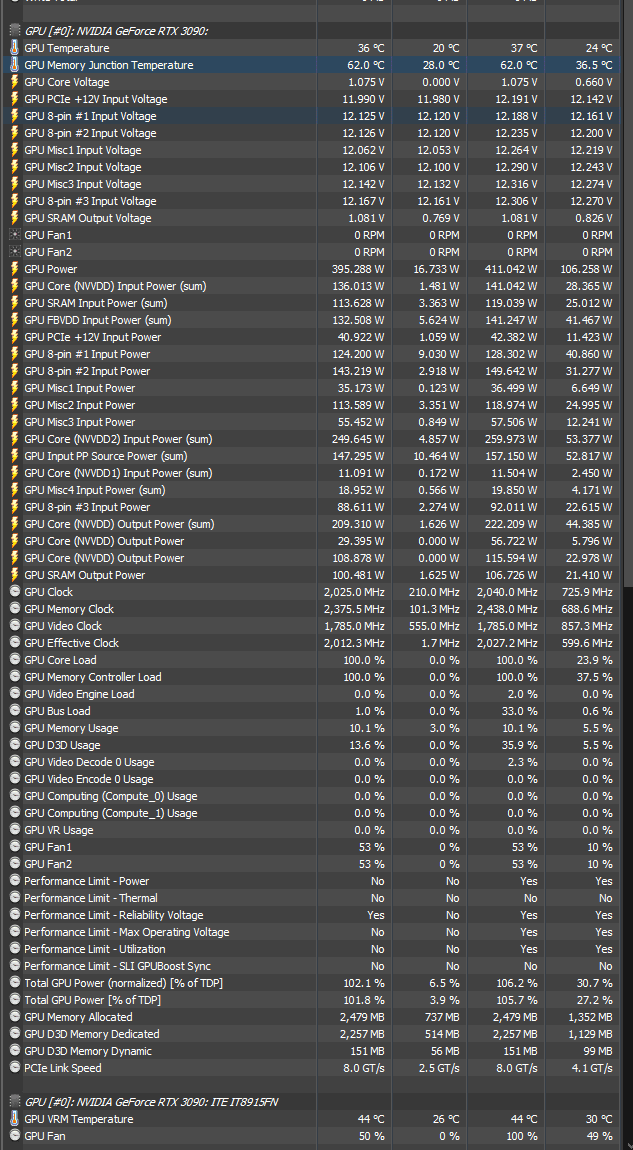Click lightning icon of GPU Misc4 Input Power (sum)

coord(15,489)
